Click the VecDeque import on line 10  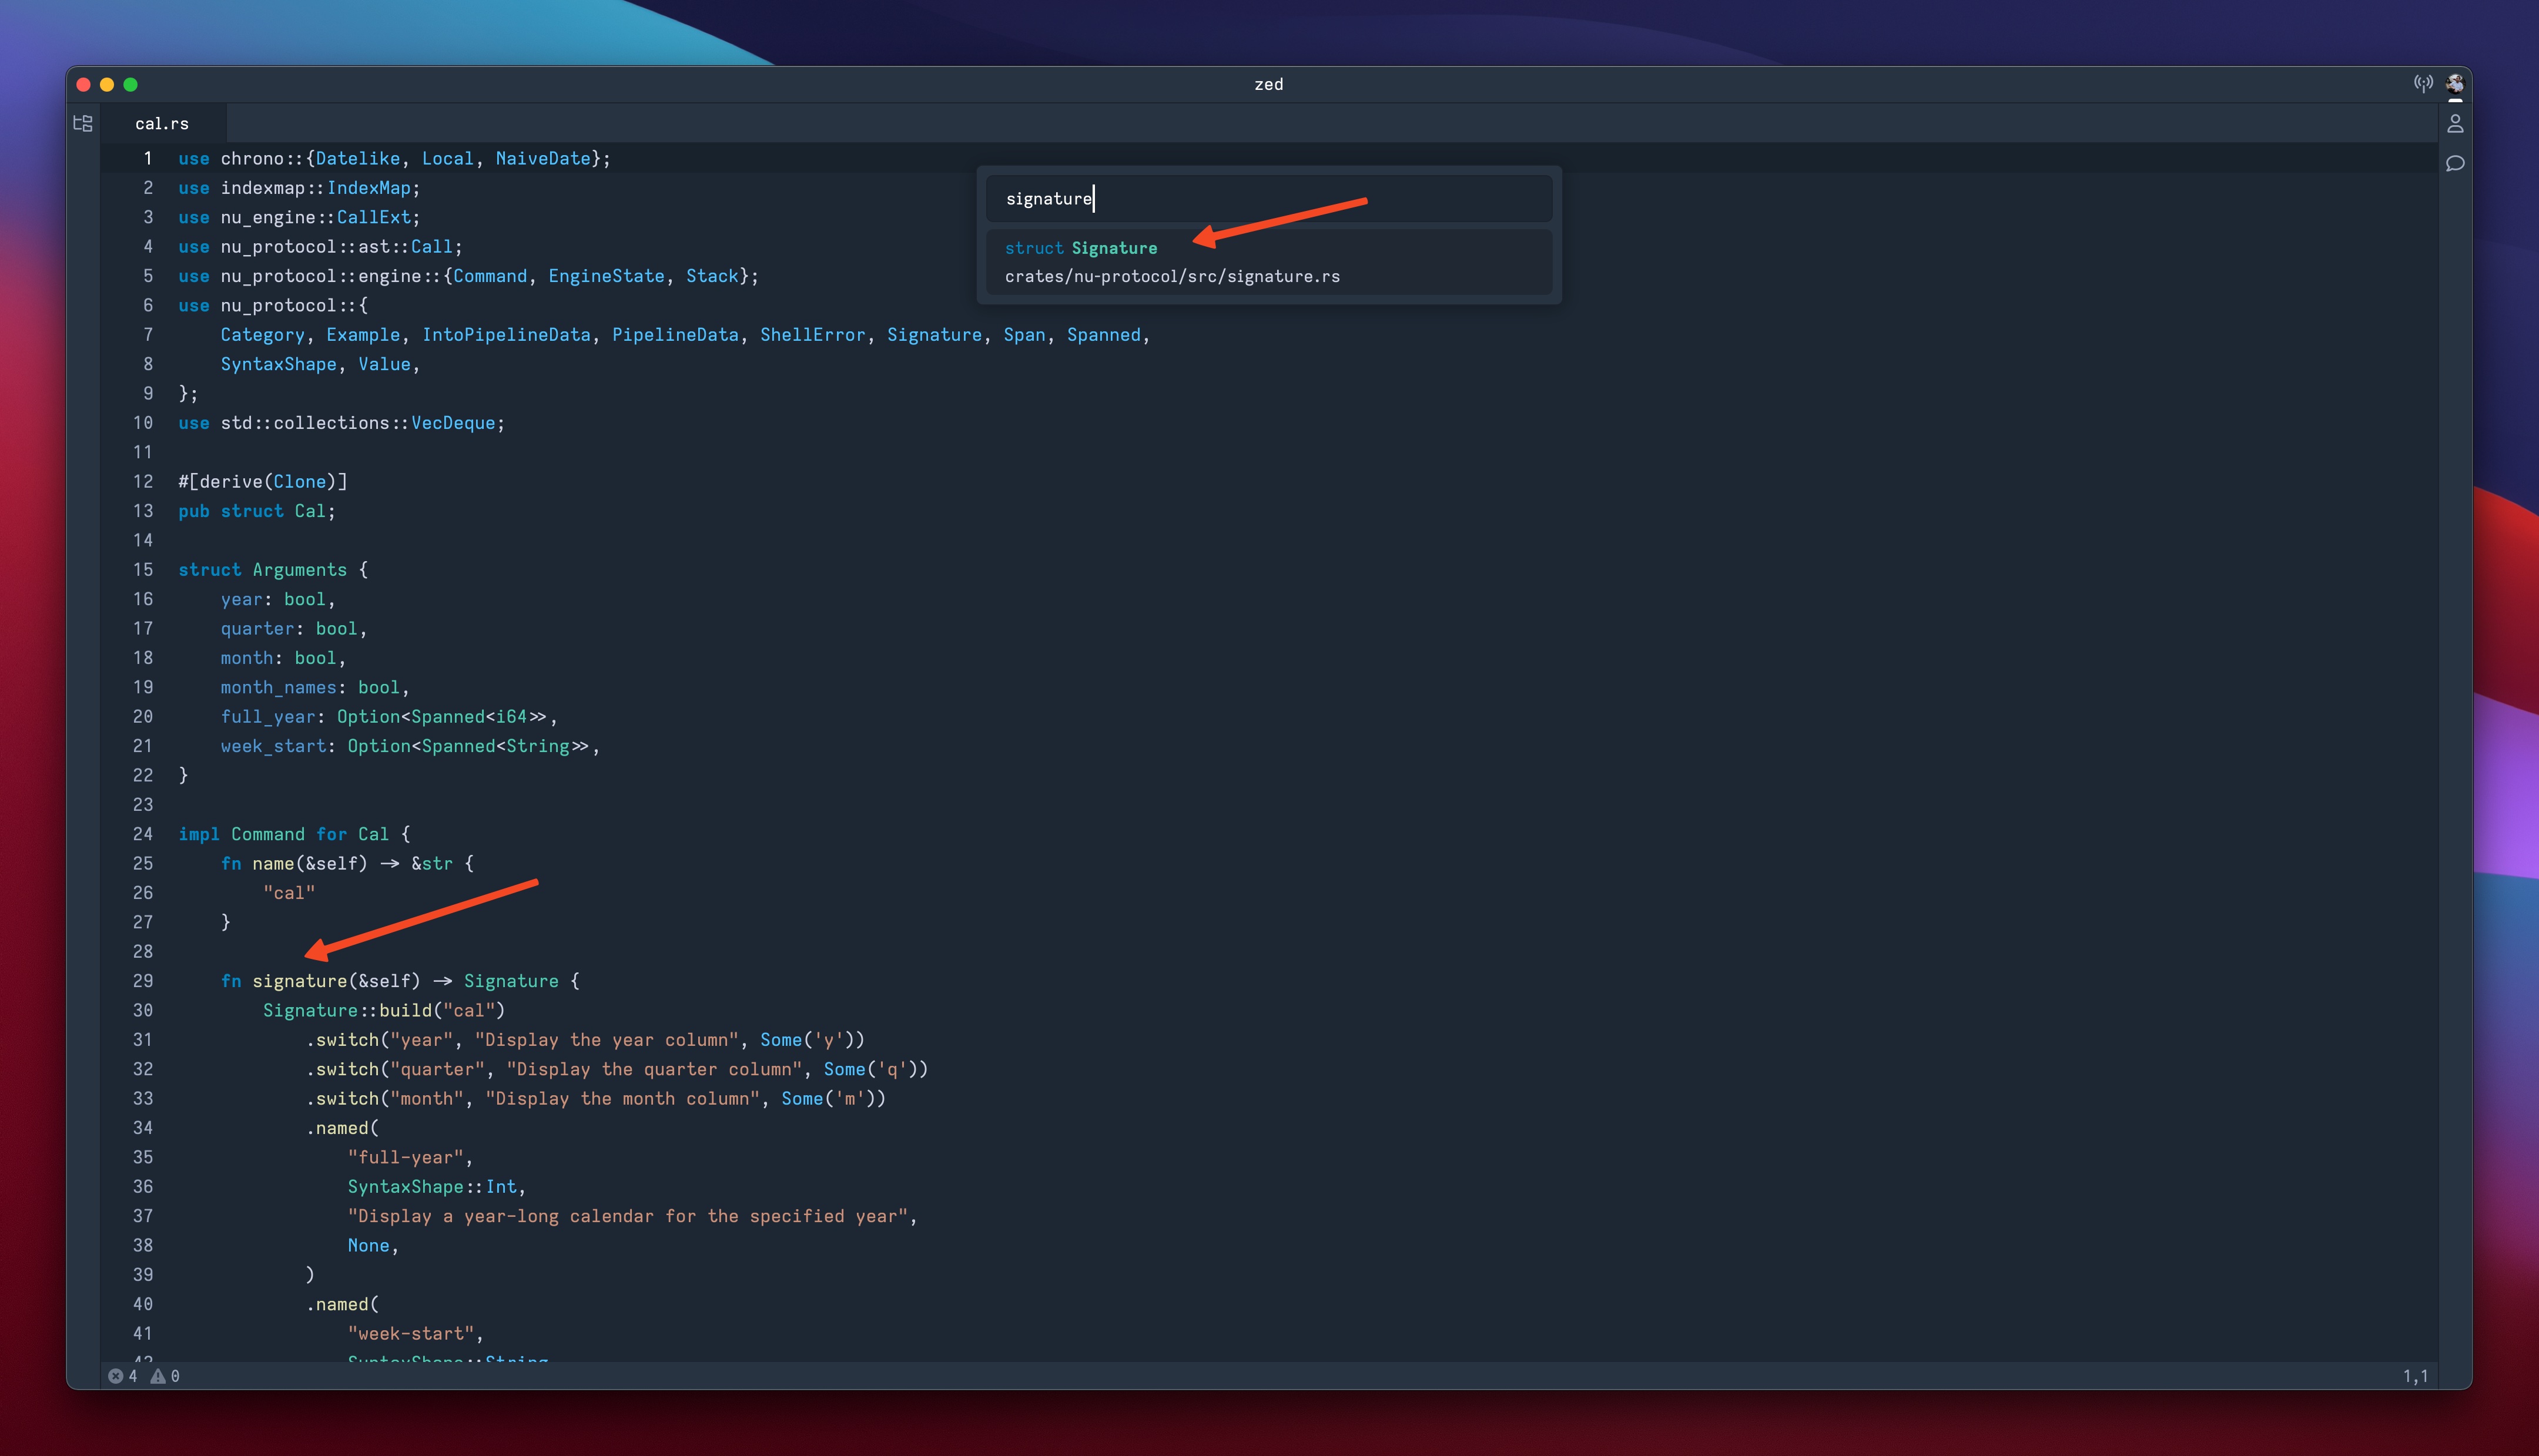point(455,422)
